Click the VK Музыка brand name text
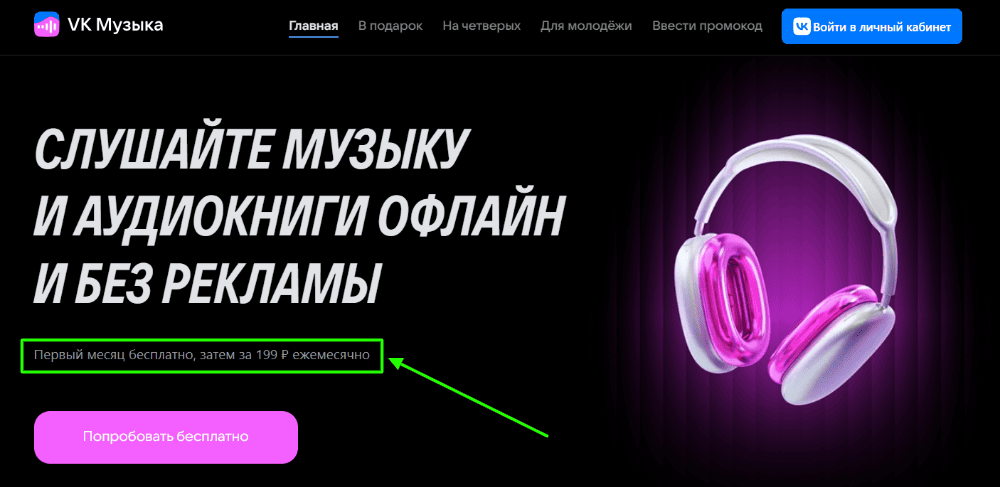Viewport: 1000px width, 487px height. click(115, 25)
